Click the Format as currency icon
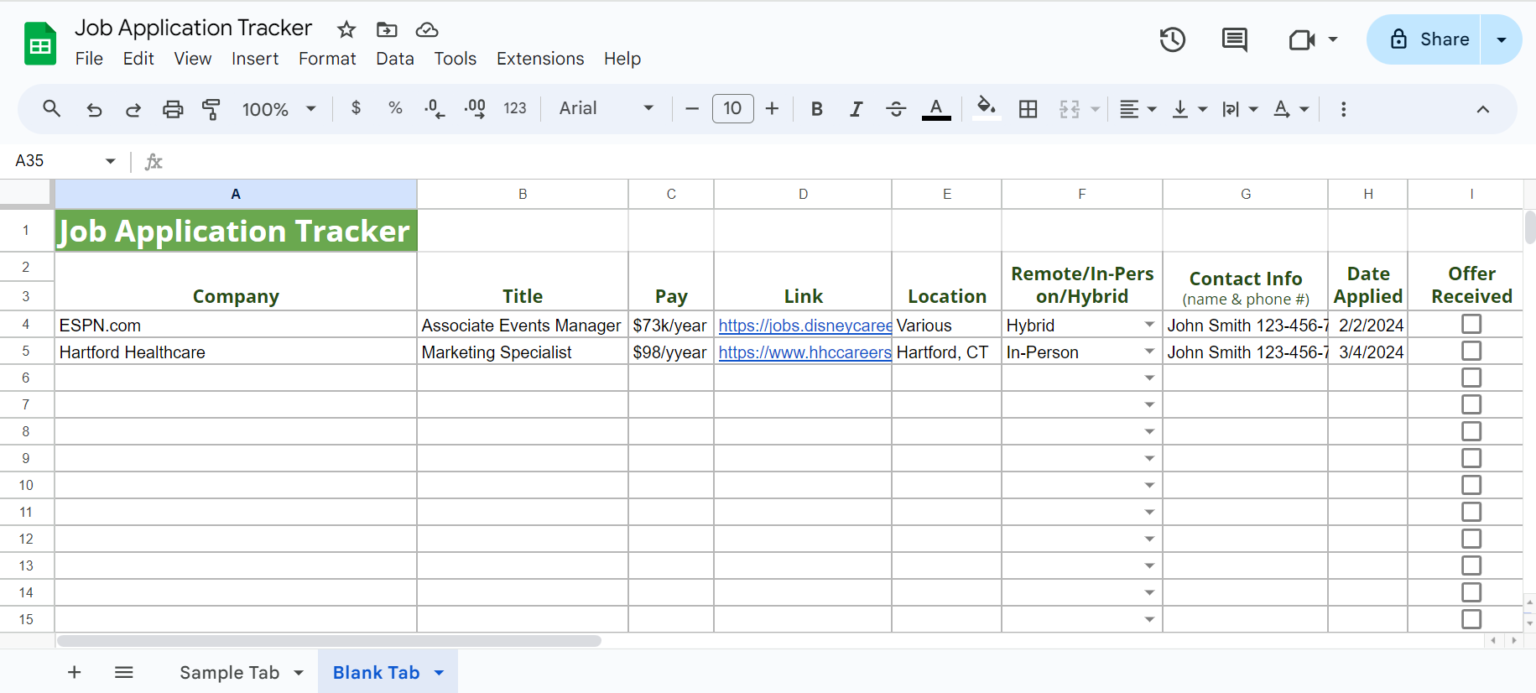The height and width of the screenshot is (693, 1536). pos(355,108)
